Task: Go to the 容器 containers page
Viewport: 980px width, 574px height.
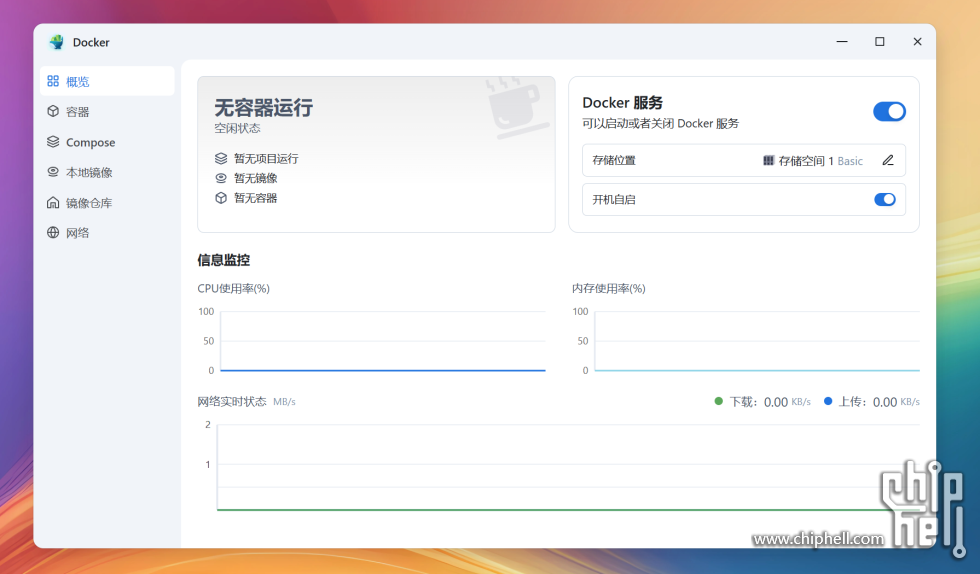Action: pos(107,111)
